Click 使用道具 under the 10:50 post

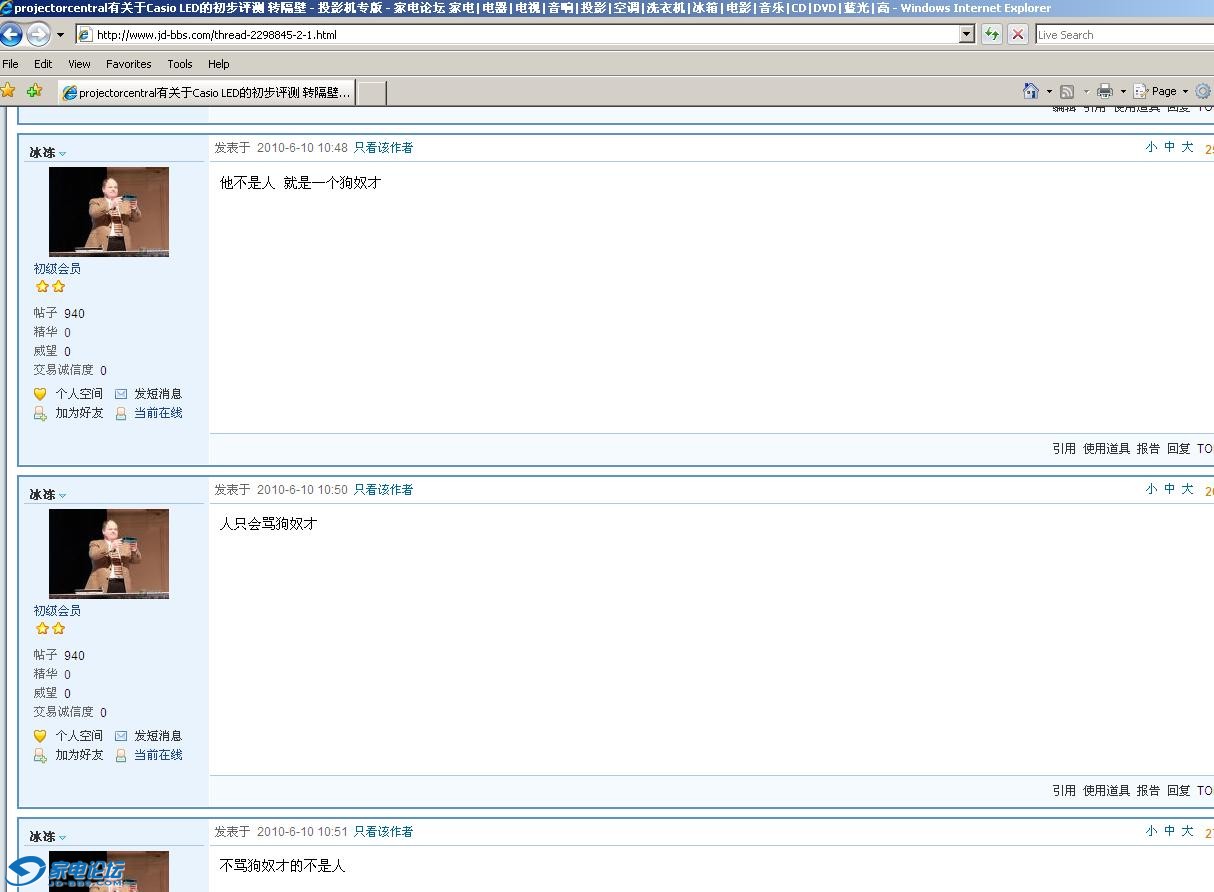[x=1107, y=791]
